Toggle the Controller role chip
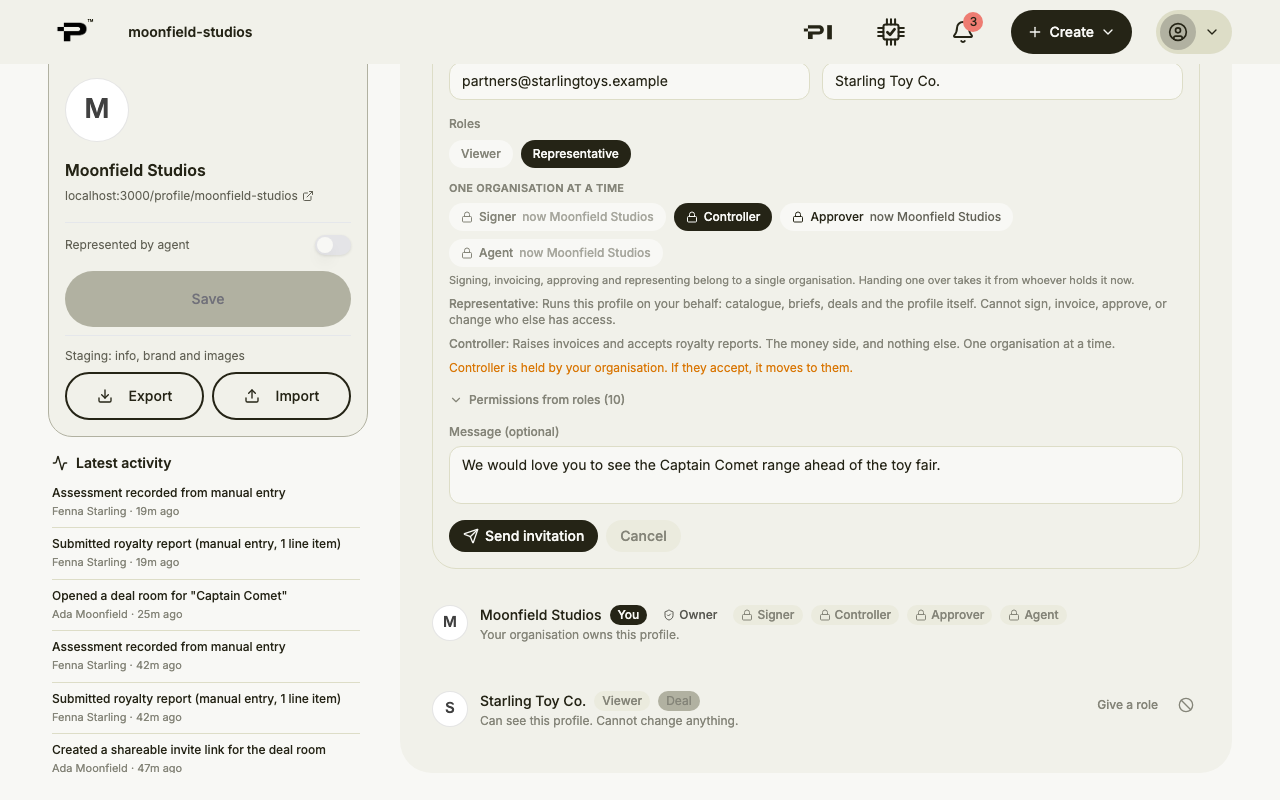1280x800 pixels. pos(723,217)
